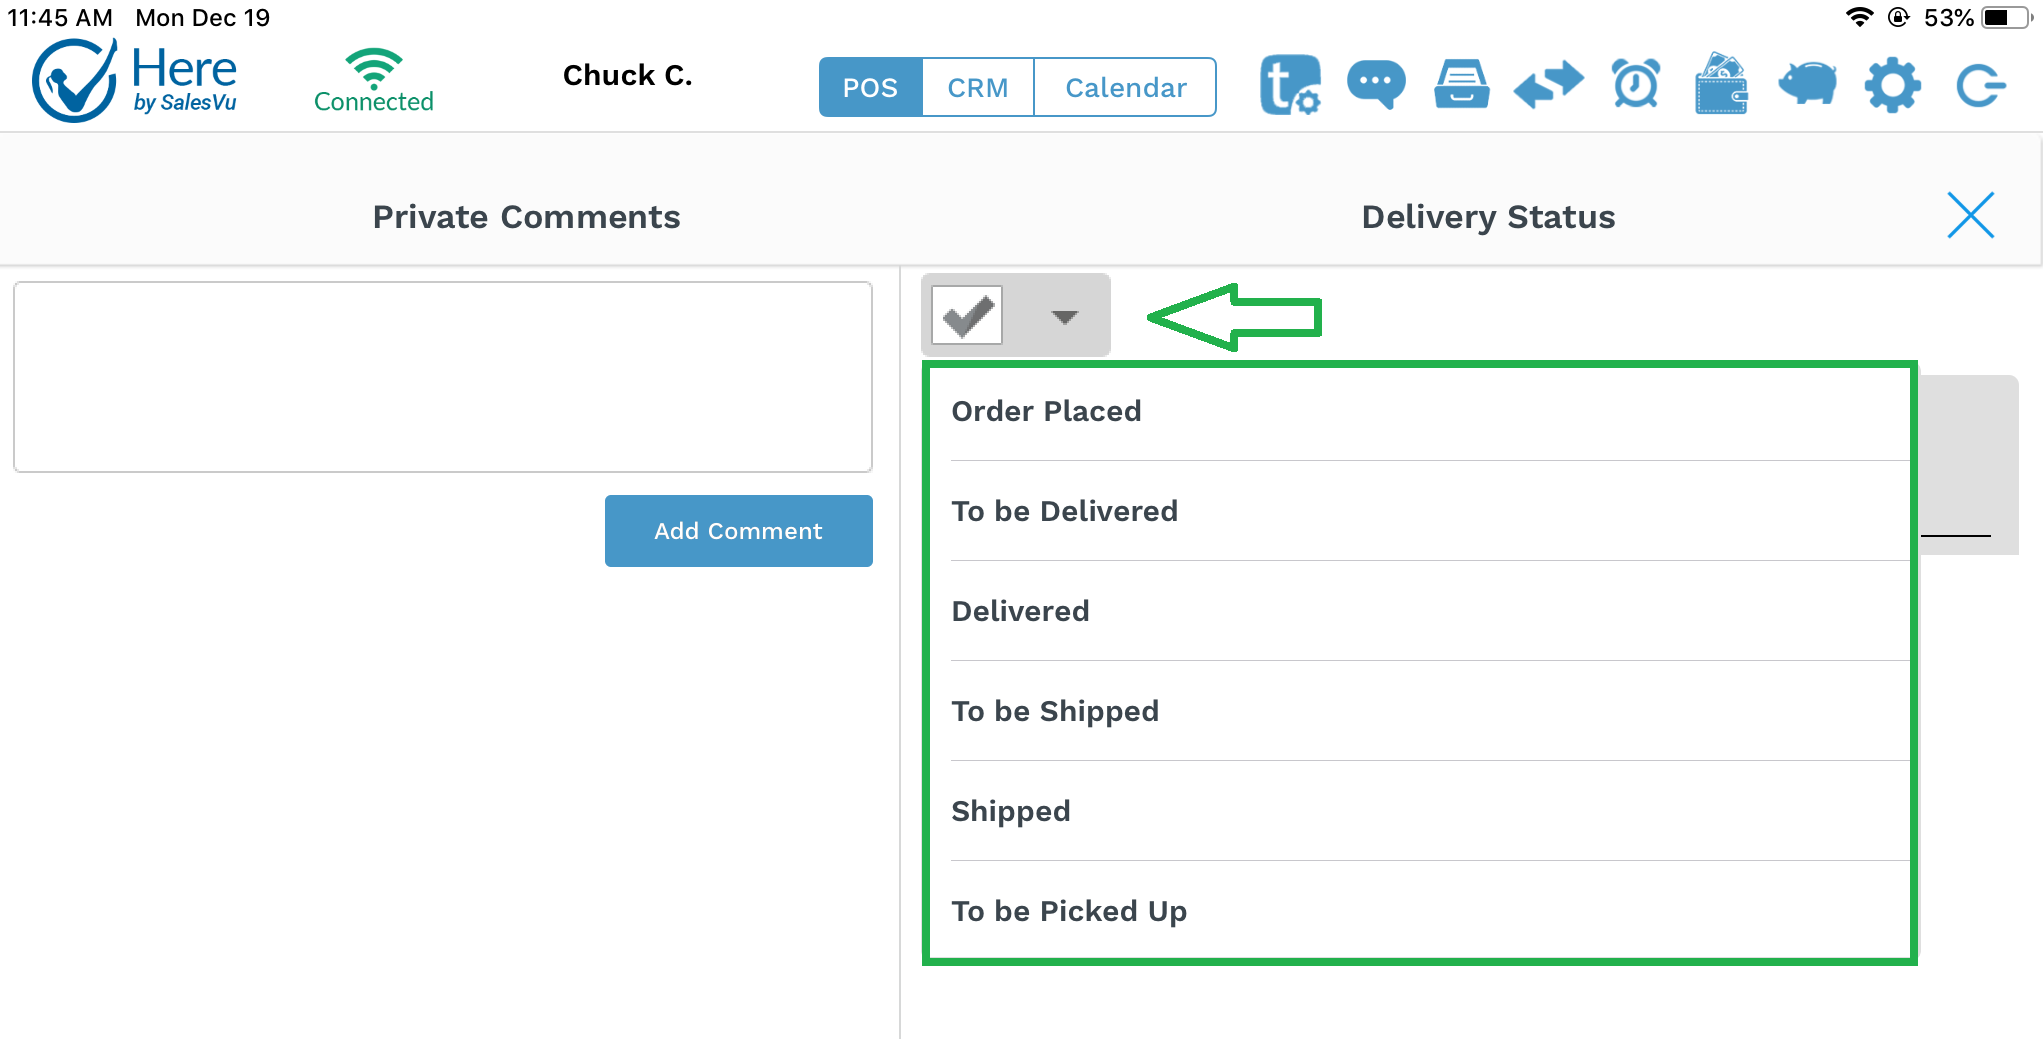Open the wallet with cash icon
This screenshot has width=2043, height=1039.
1721,84
